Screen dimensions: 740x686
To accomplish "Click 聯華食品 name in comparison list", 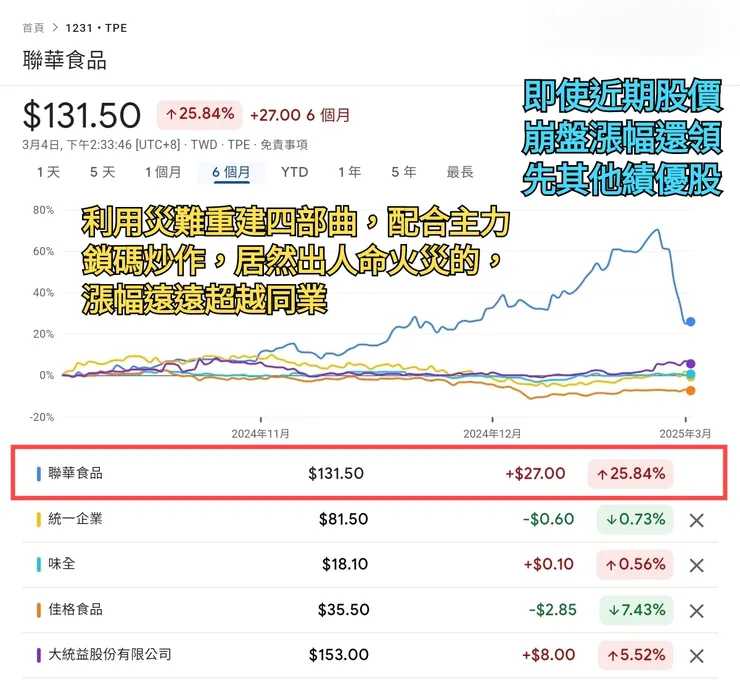I will tap(76, 473).
